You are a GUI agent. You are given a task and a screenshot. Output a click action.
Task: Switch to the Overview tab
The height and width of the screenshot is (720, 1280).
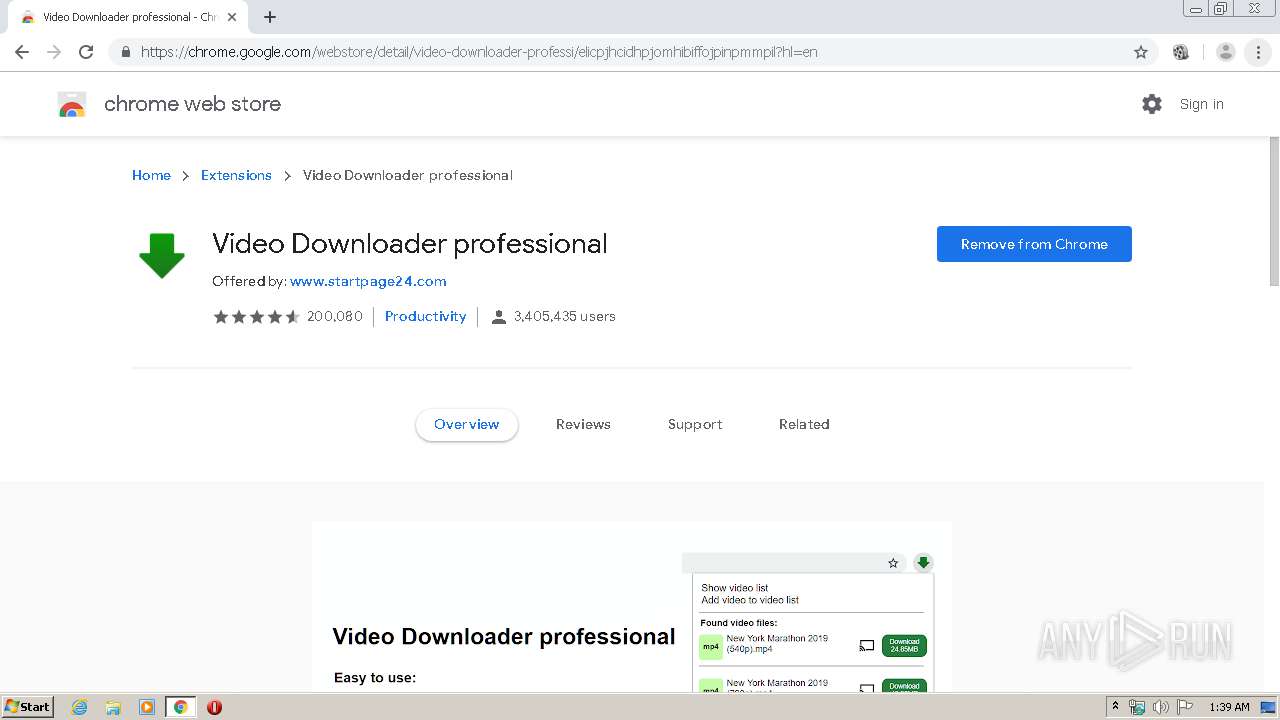pos(467,424)
